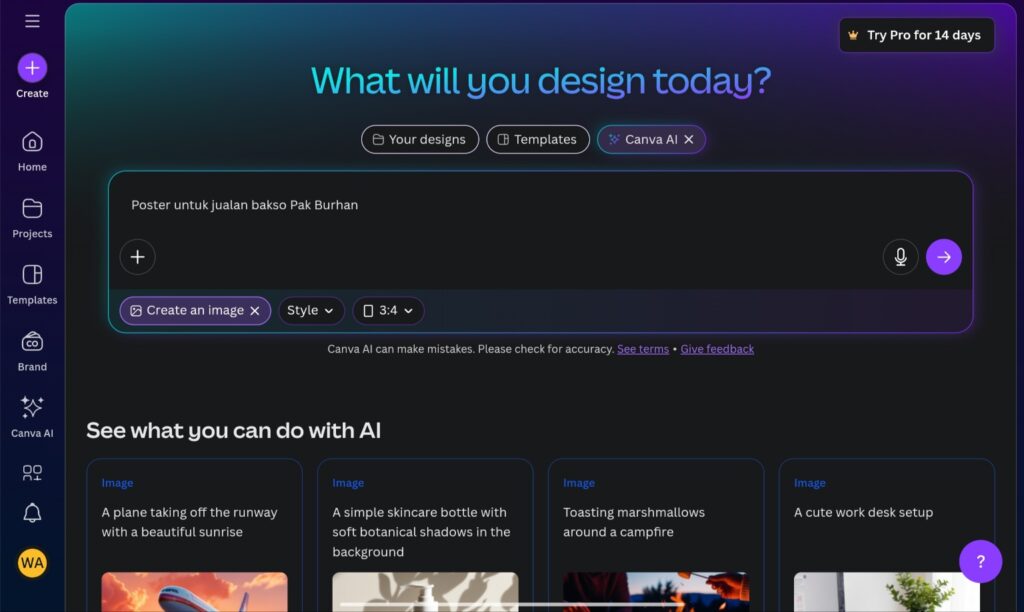This screenshot has width=1024, height=612.
Task: Click the plus attachment button in prompt box
Action: pyautogui.click(x=137, y=257)
